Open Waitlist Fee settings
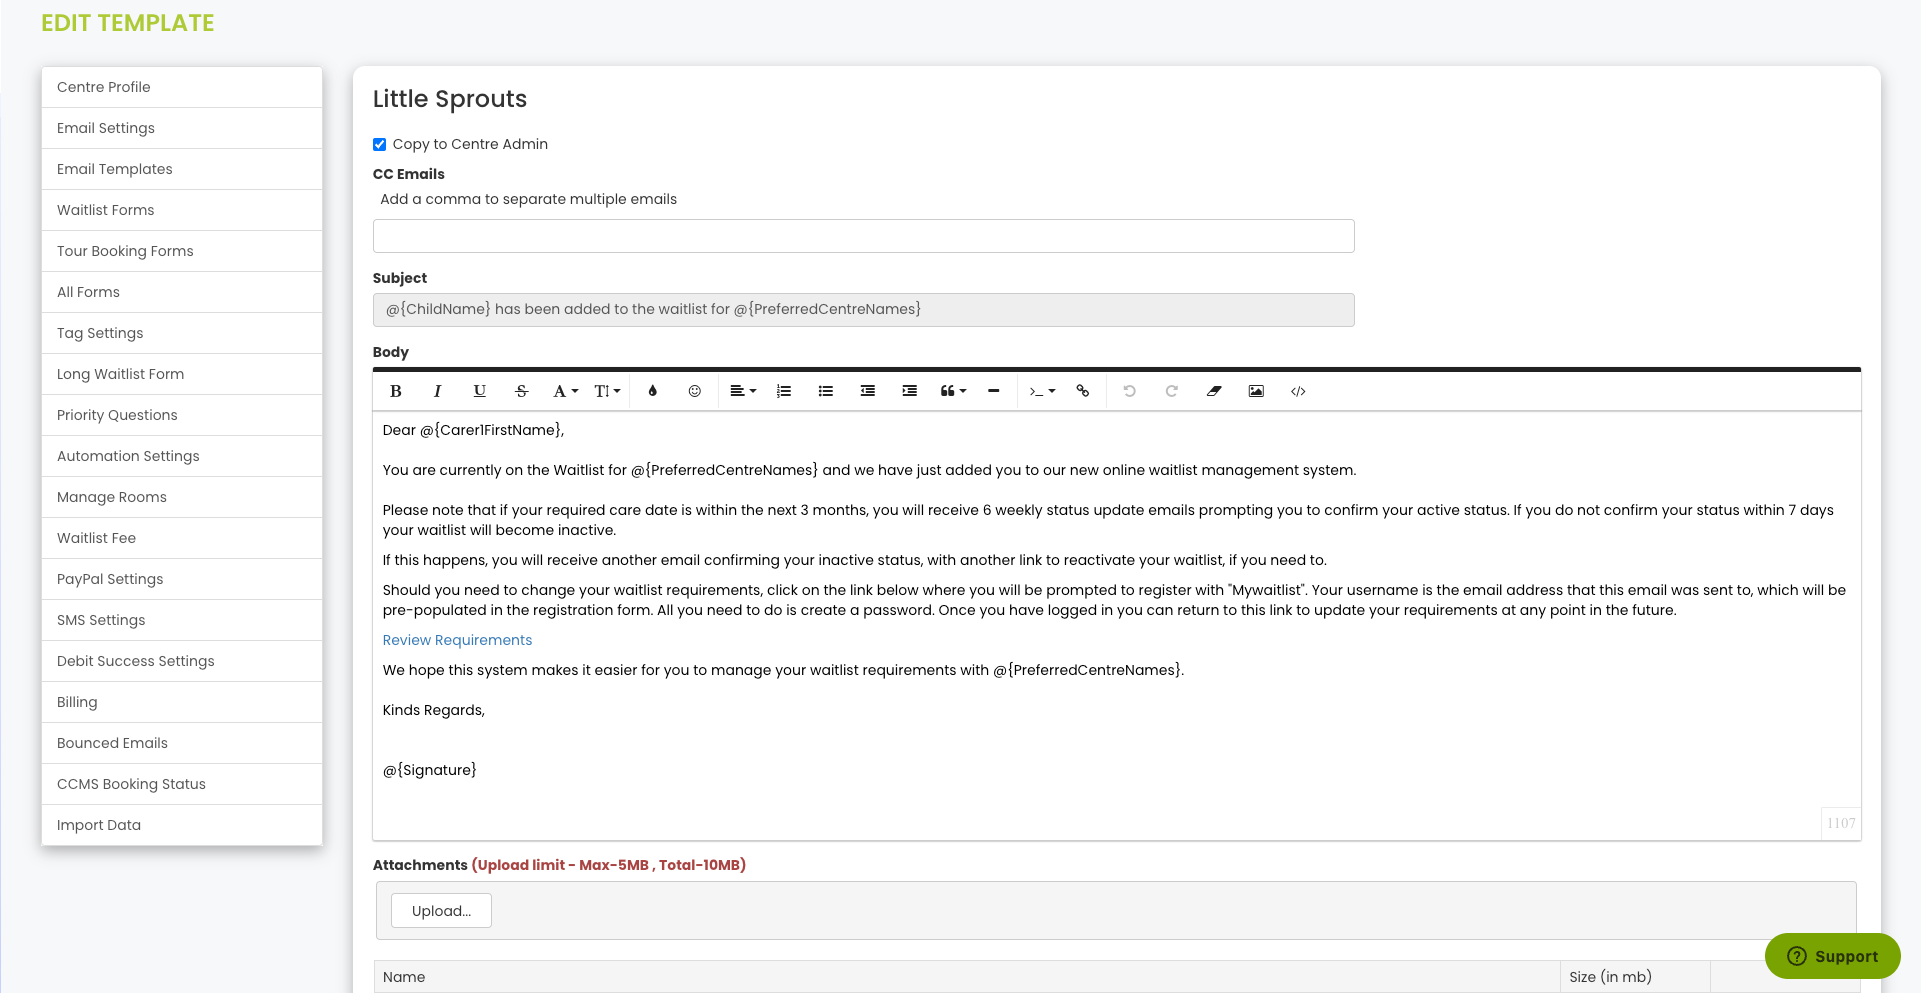This screenshot has width=1921, height=993. click(182, 538)
